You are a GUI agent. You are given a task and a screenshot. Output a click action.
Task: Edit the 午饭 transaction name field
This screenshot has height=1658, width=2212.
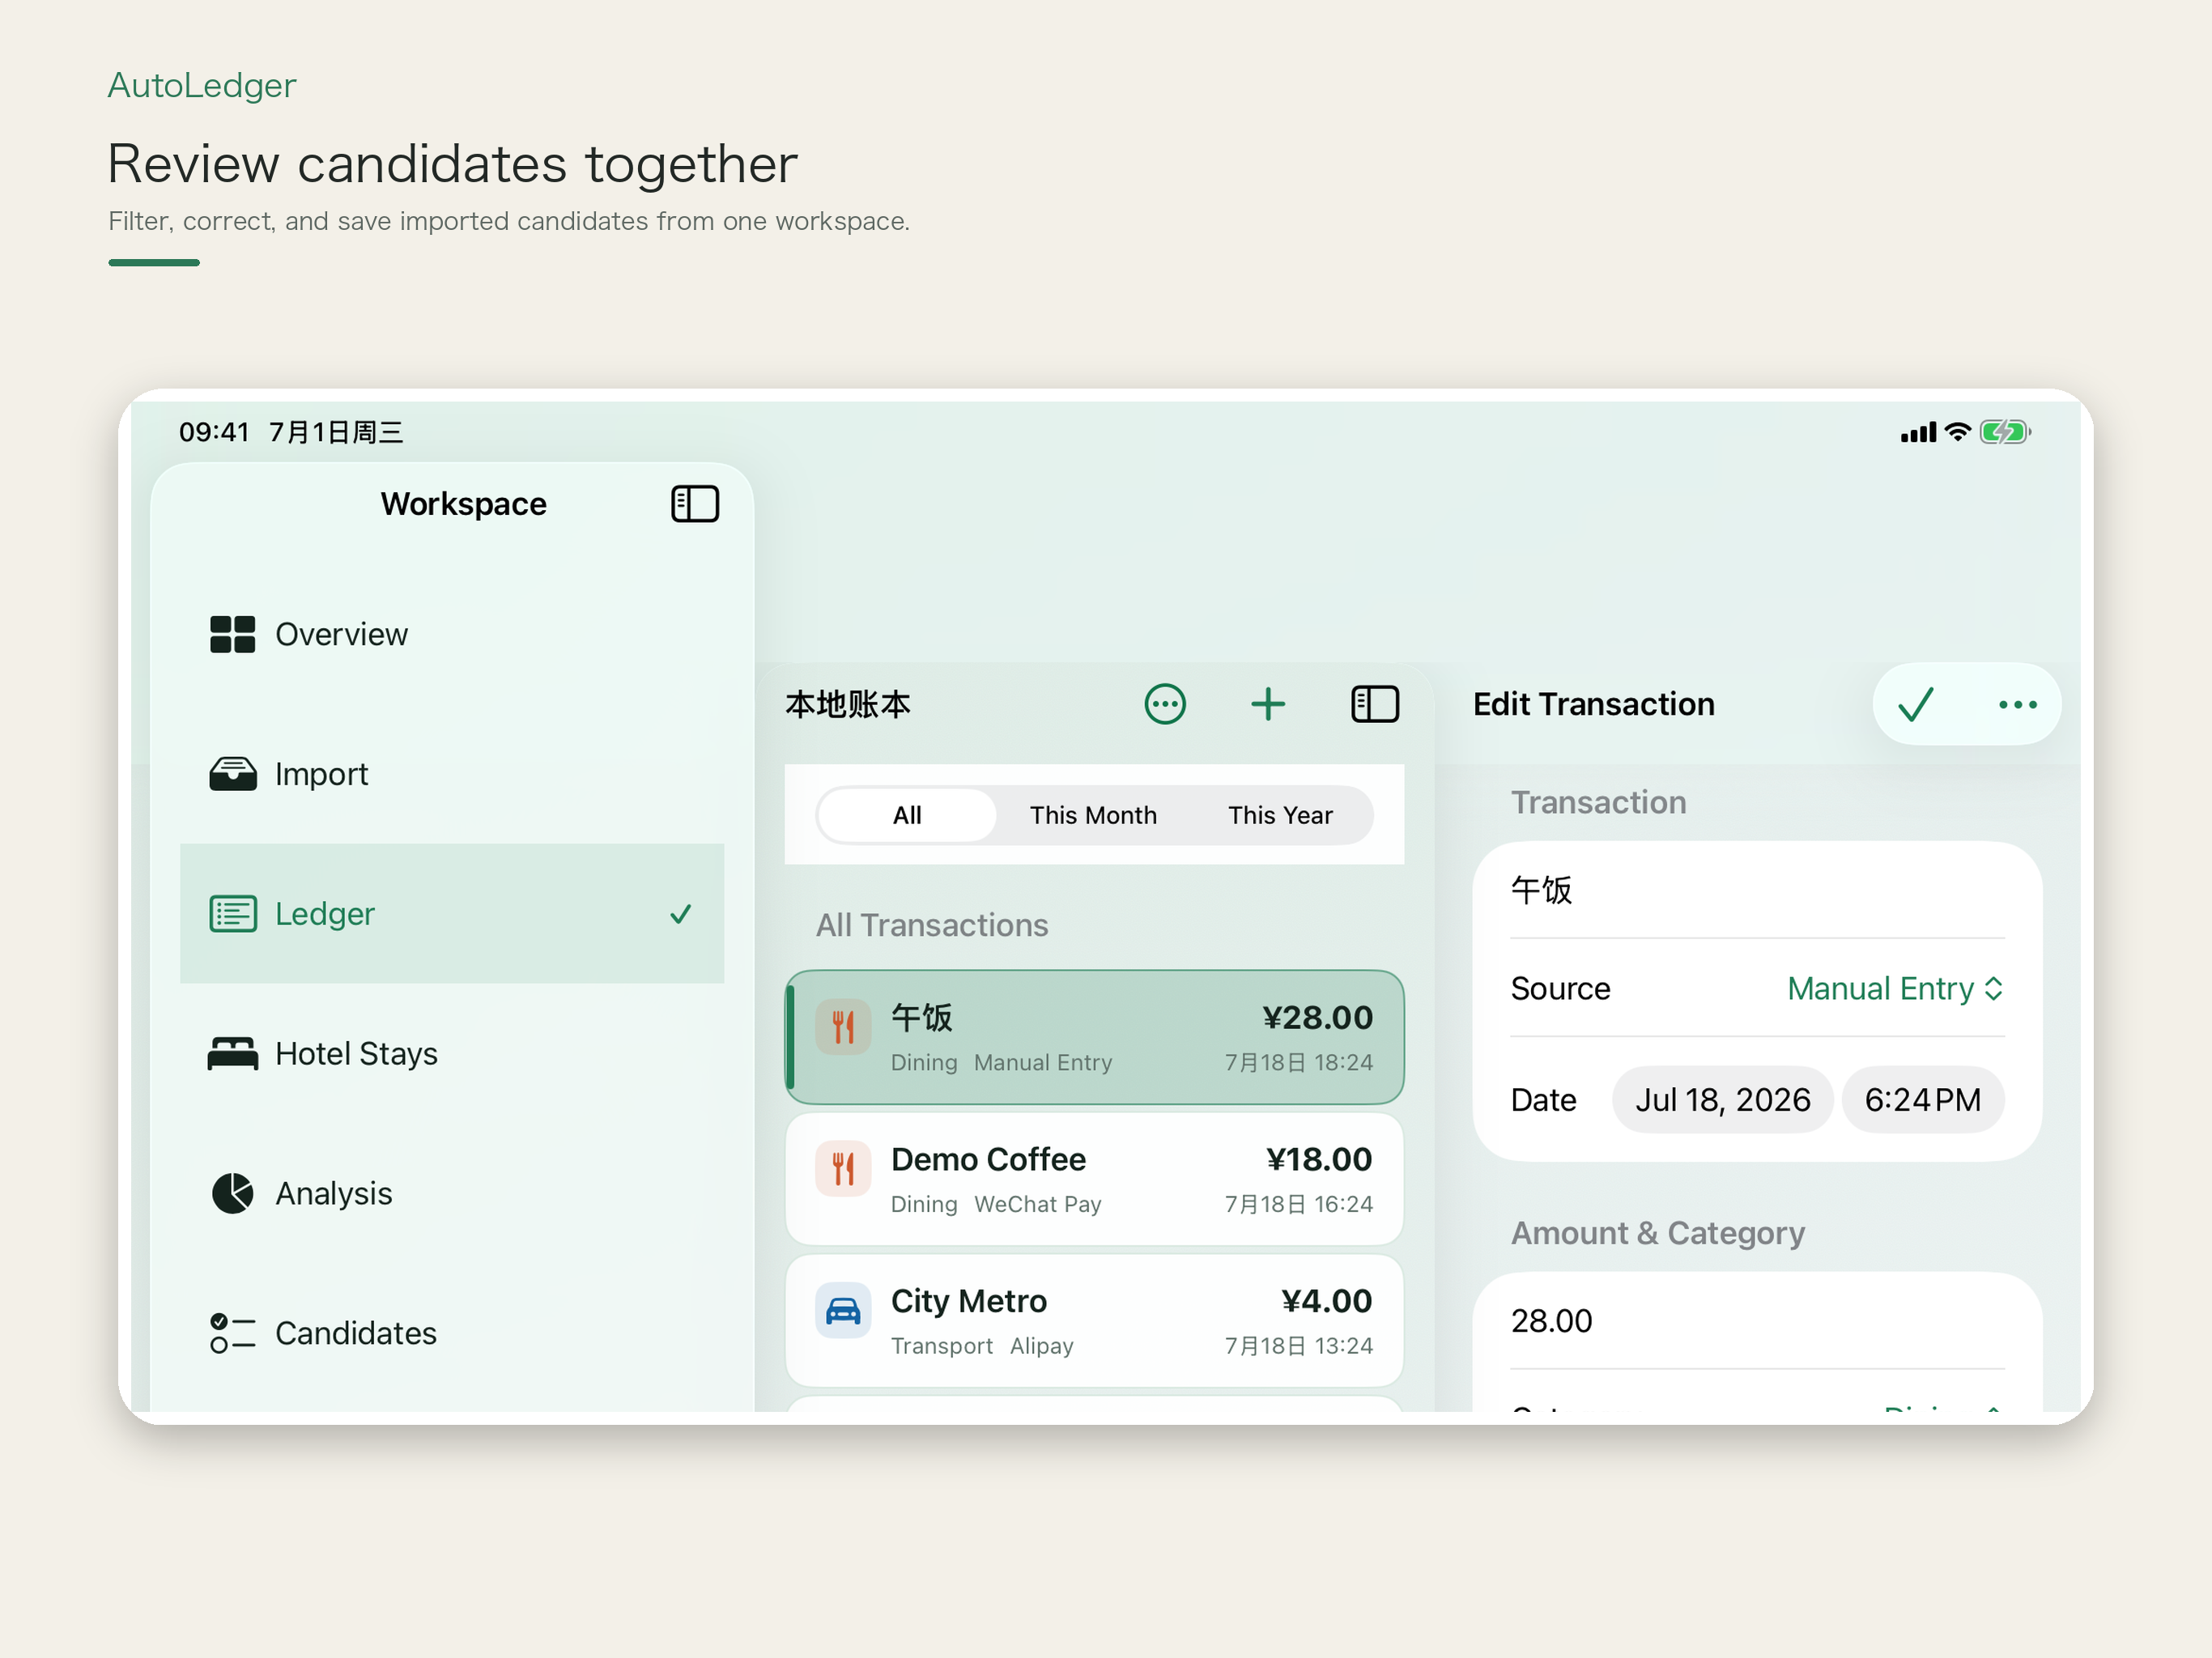pos(1757,890)
